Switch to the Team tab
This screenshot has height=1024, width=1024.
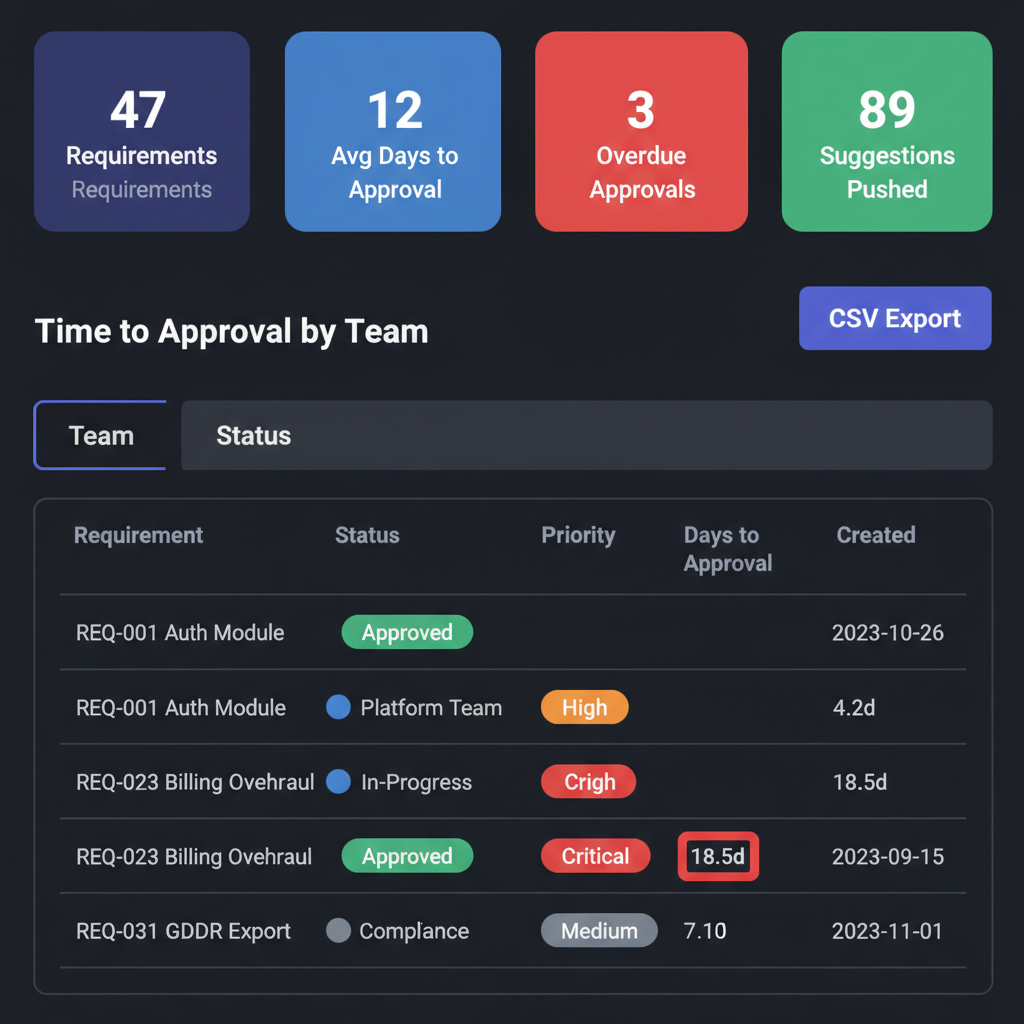pos(100,435)
